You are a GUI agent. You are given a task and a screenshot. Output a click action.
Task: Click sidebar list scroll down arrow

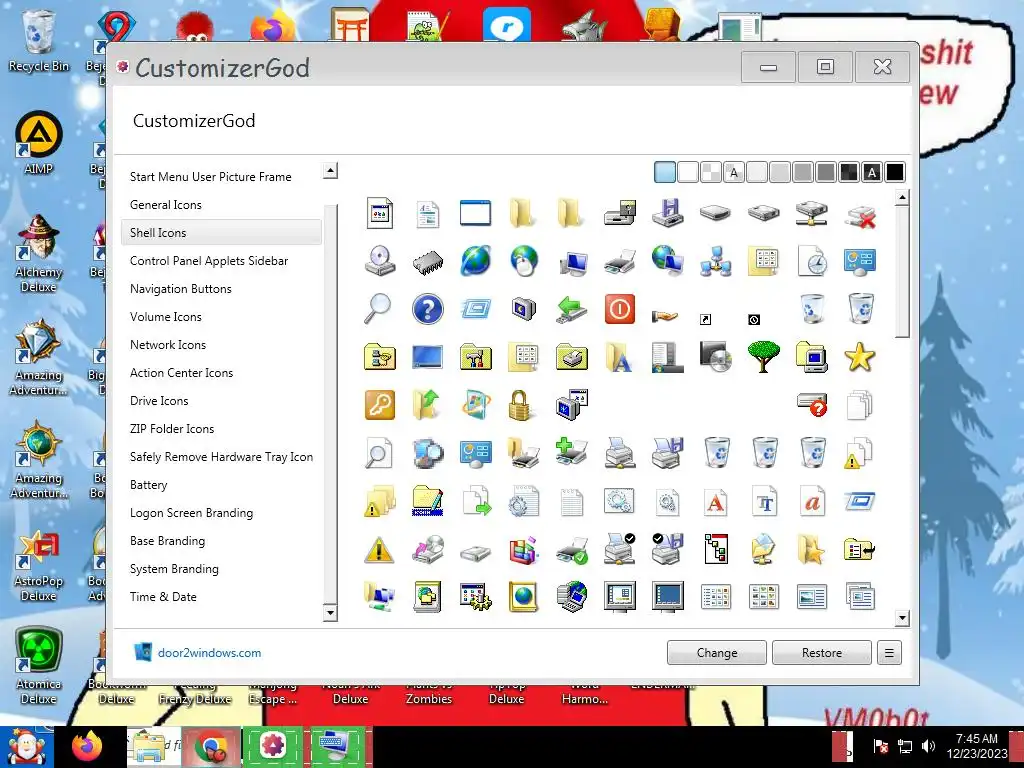tap(330, 613)
